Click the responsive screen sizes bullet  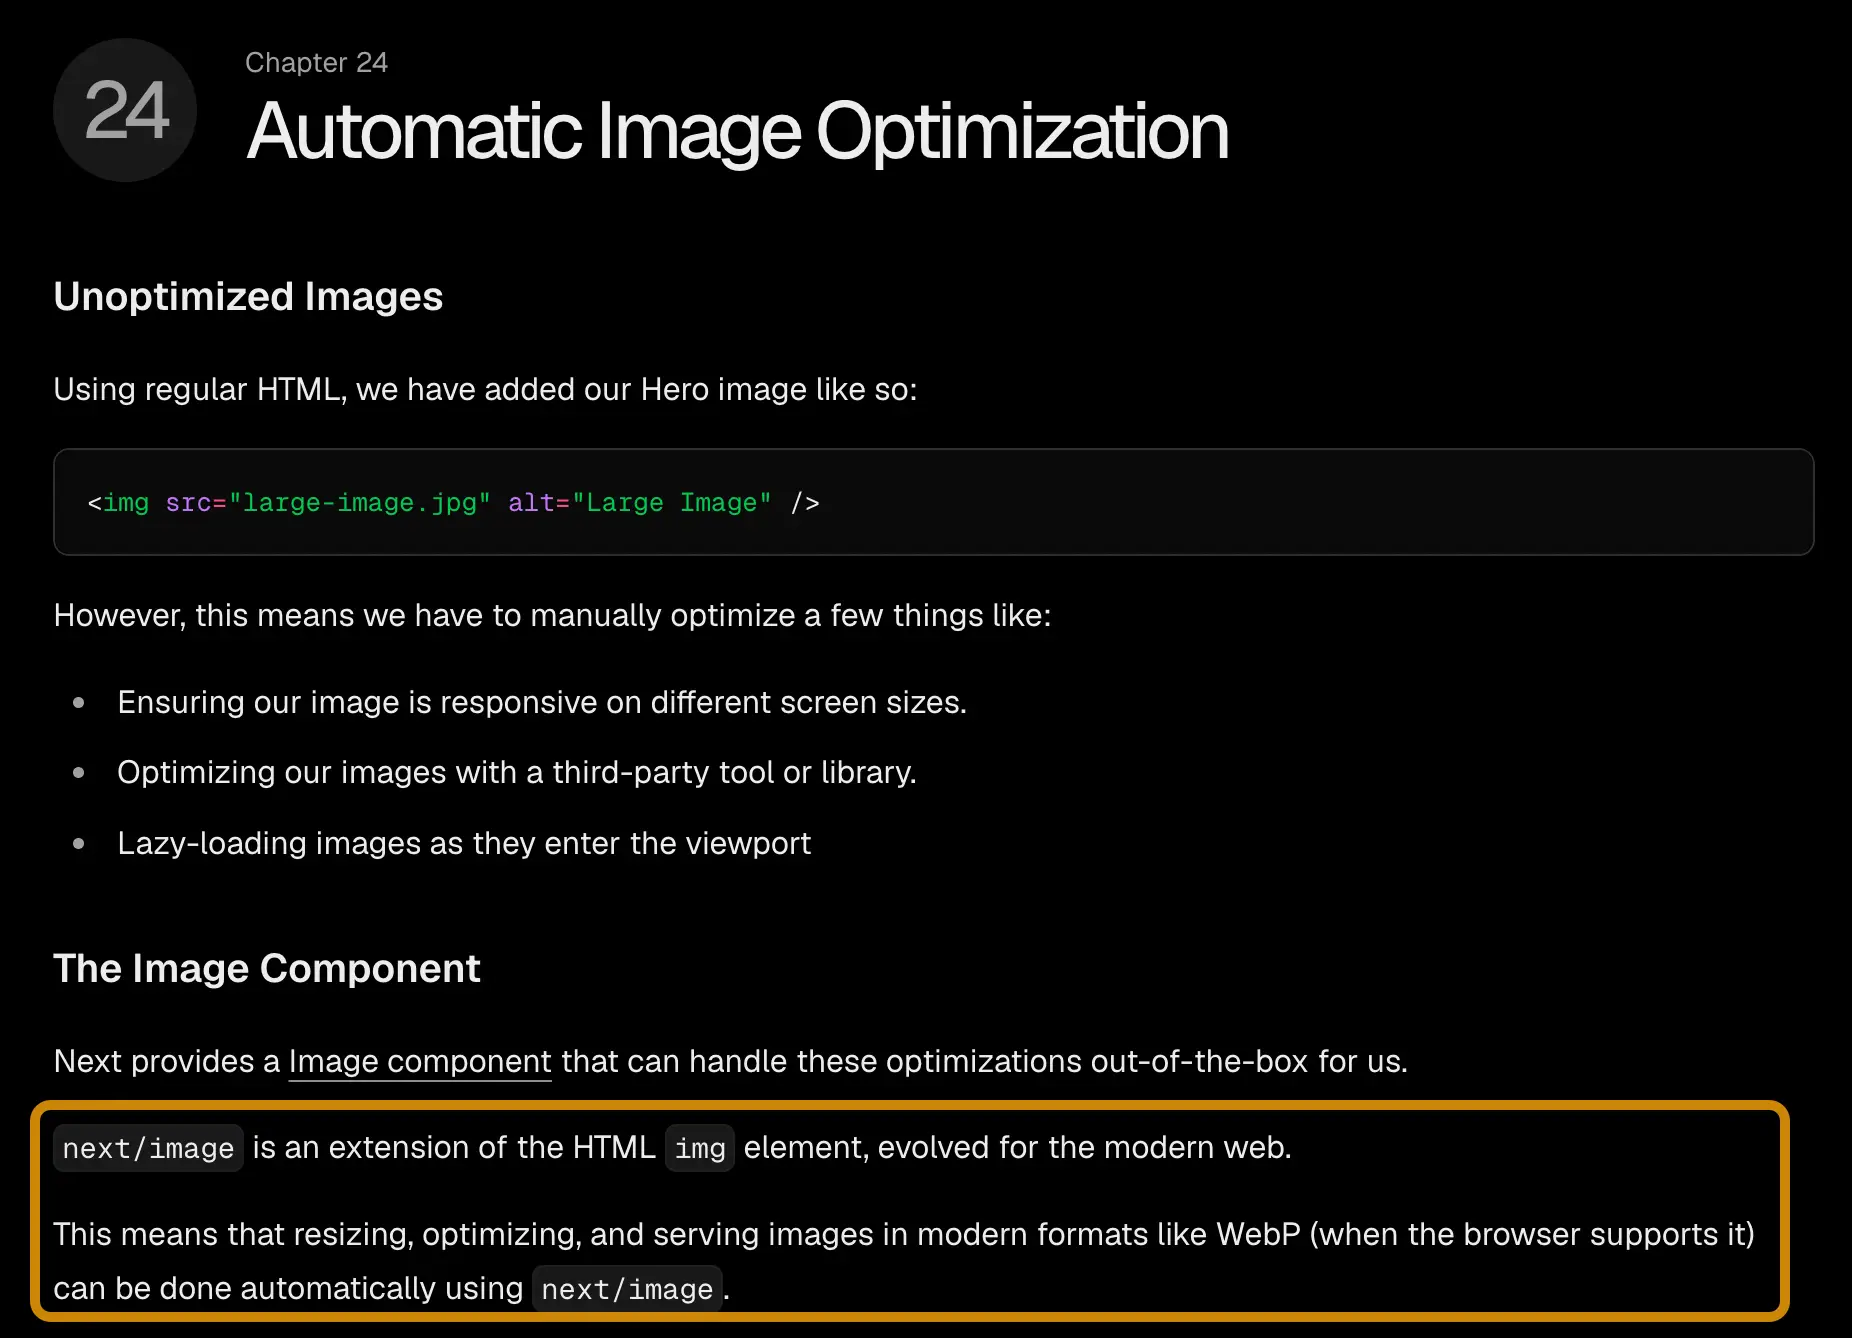coord(542,702)
